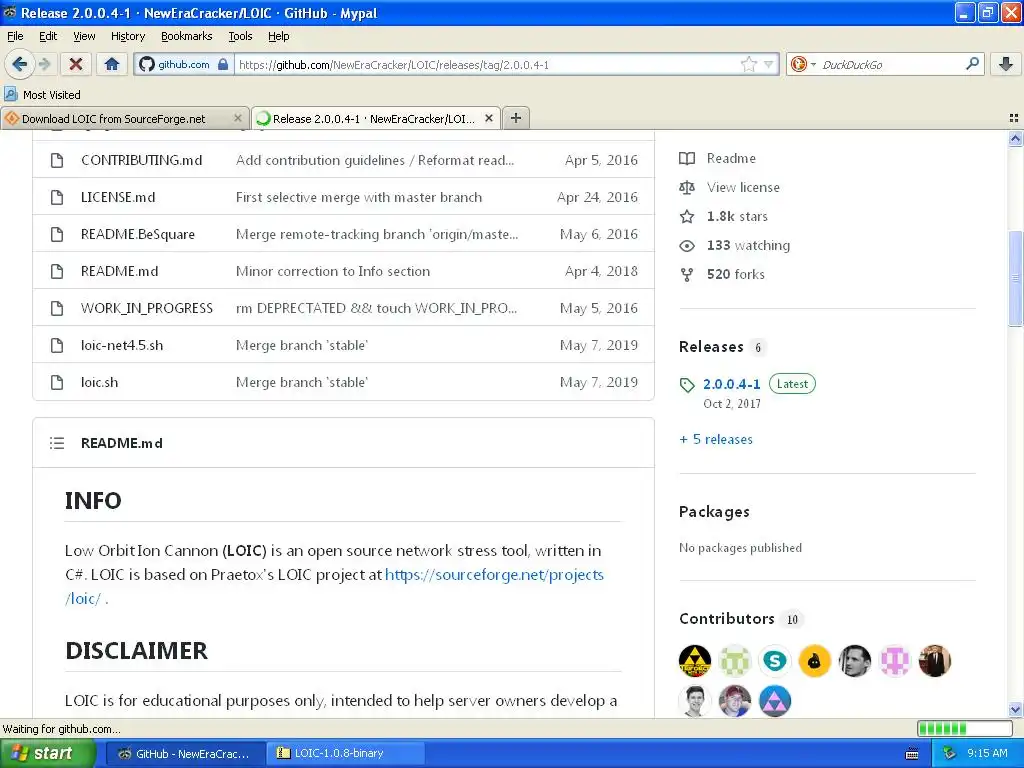Close the Download LOIC from SourceForge tab

pos(238,118)
